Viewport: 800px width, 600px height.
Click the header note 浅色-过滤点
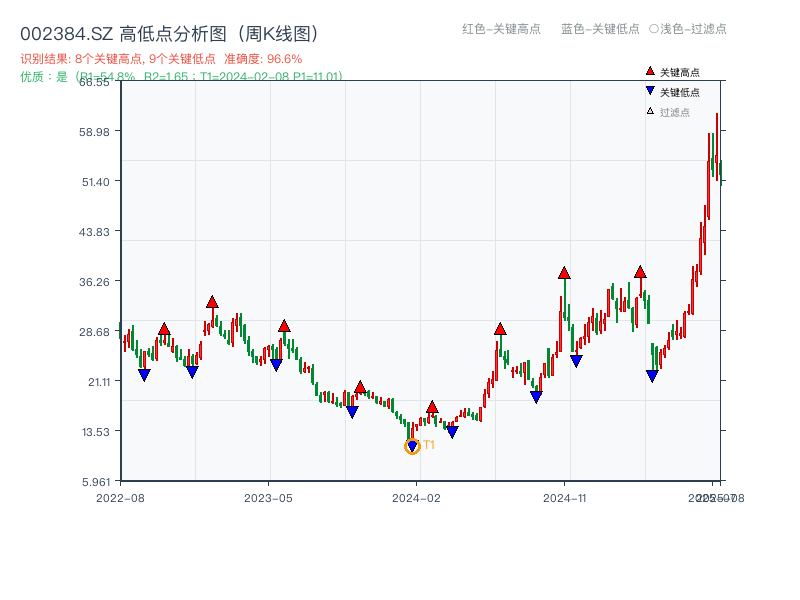688,29
